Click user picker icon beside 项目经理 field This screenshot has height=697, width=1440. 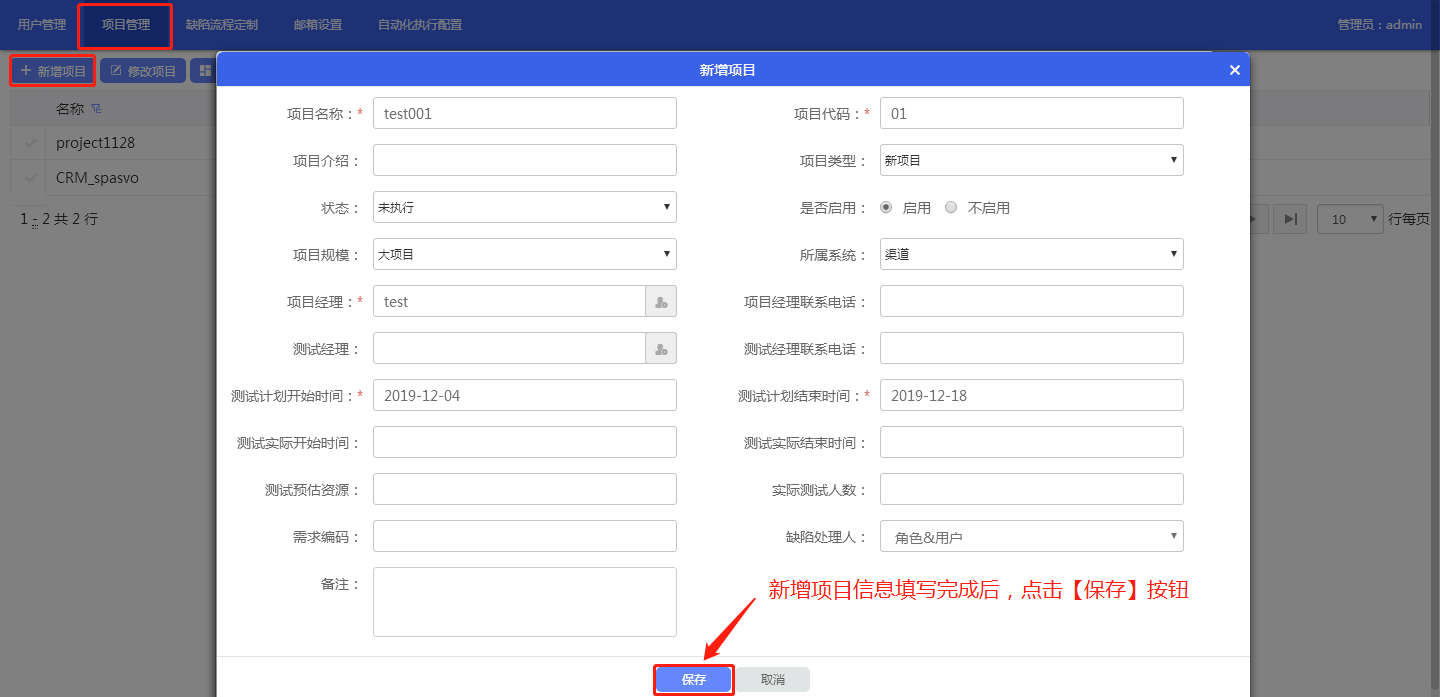[x=661, y=302]
